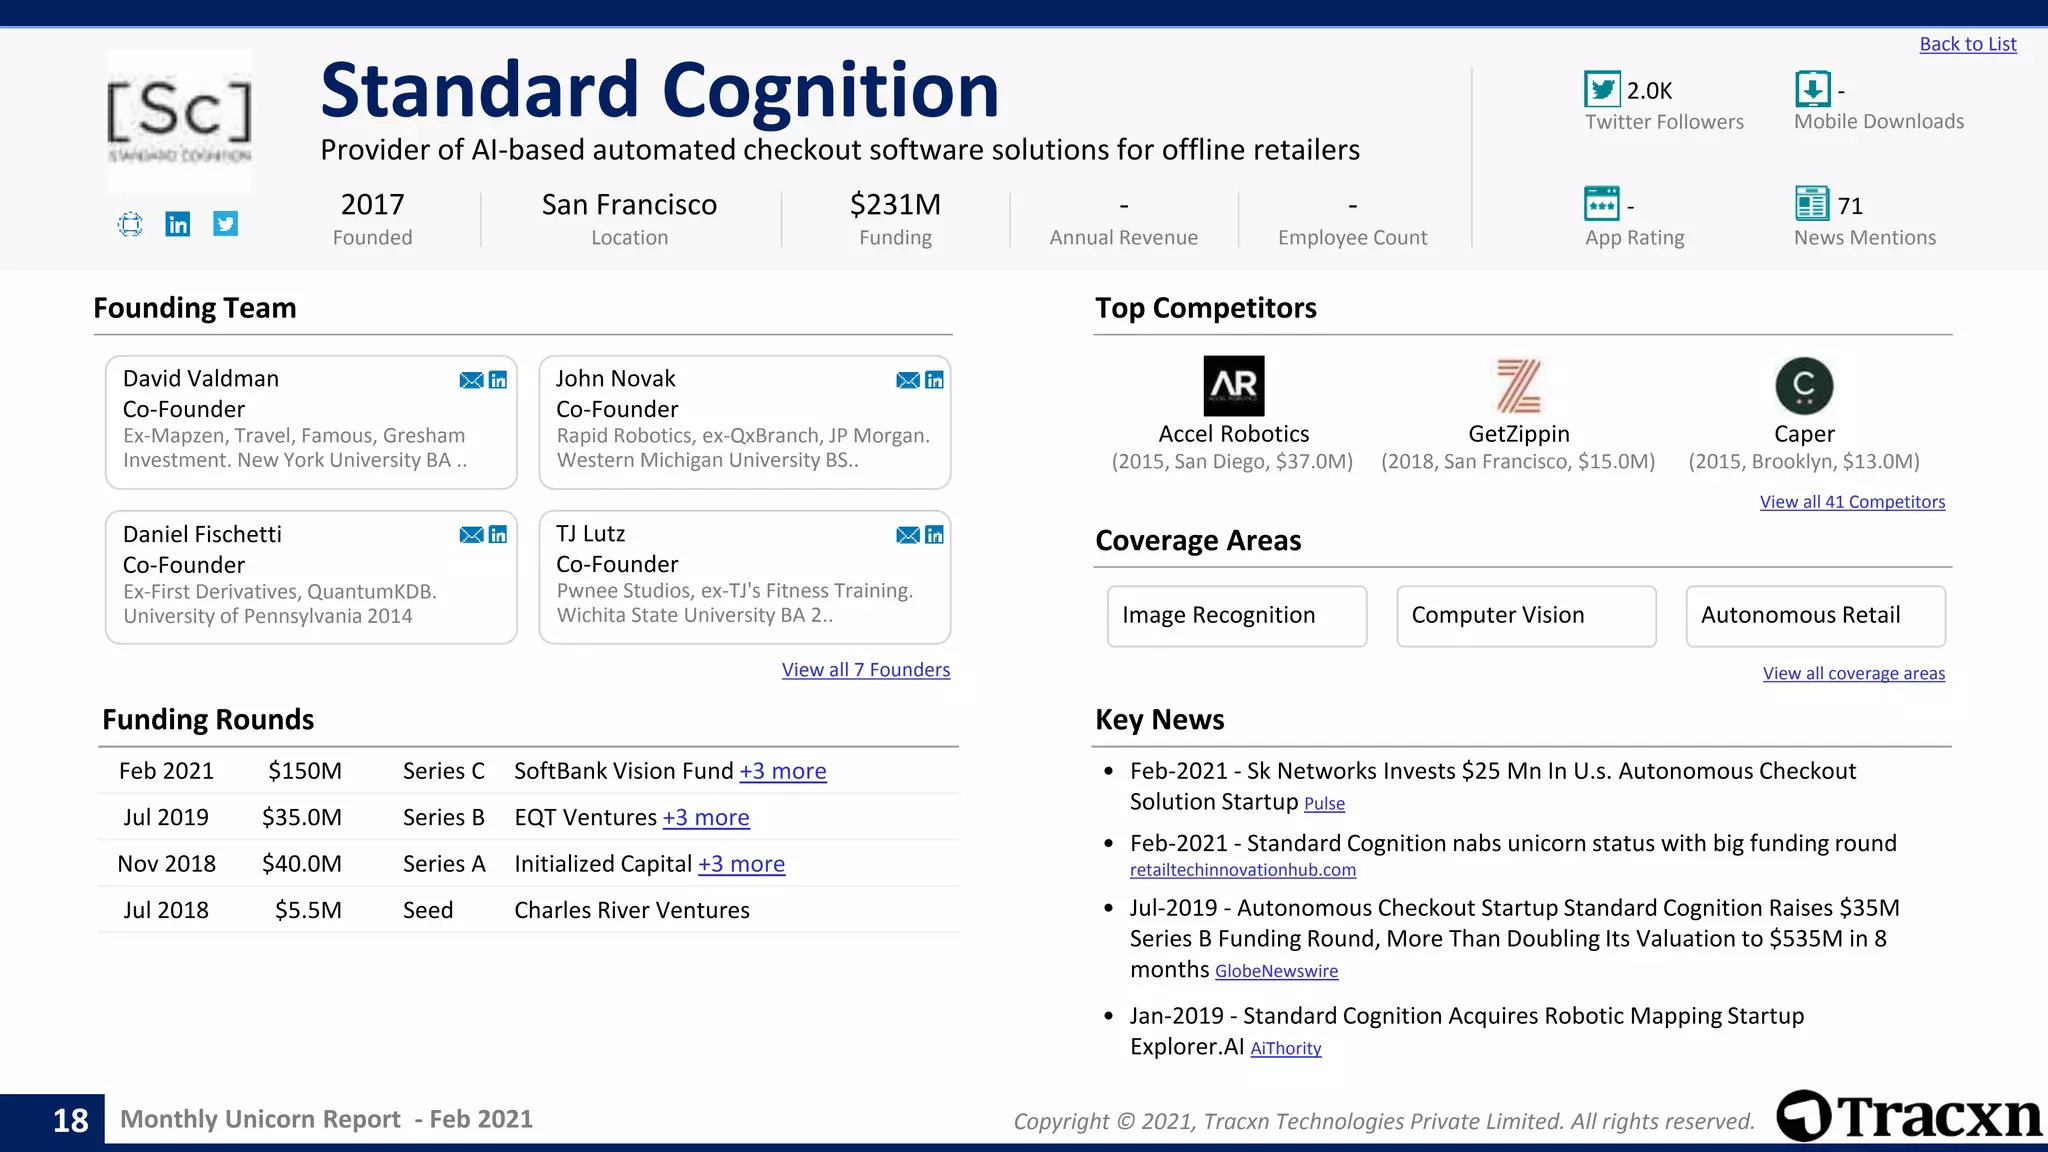
Task: Open View all 41 Competitors link
Action: pos(1852,502)
